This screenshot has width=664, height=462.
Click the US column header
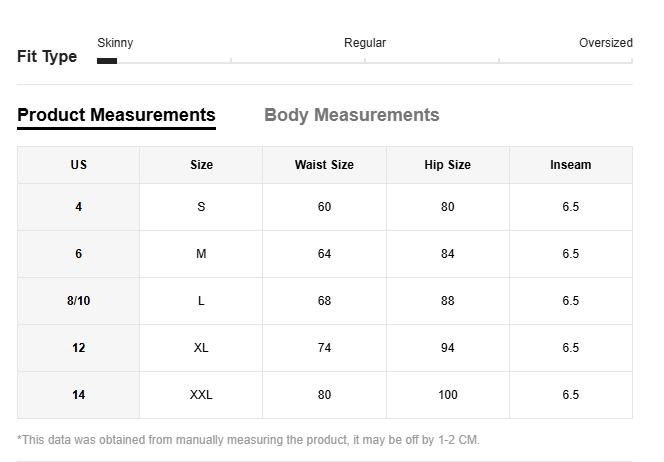pyautogui.click(x=78, y=165)
